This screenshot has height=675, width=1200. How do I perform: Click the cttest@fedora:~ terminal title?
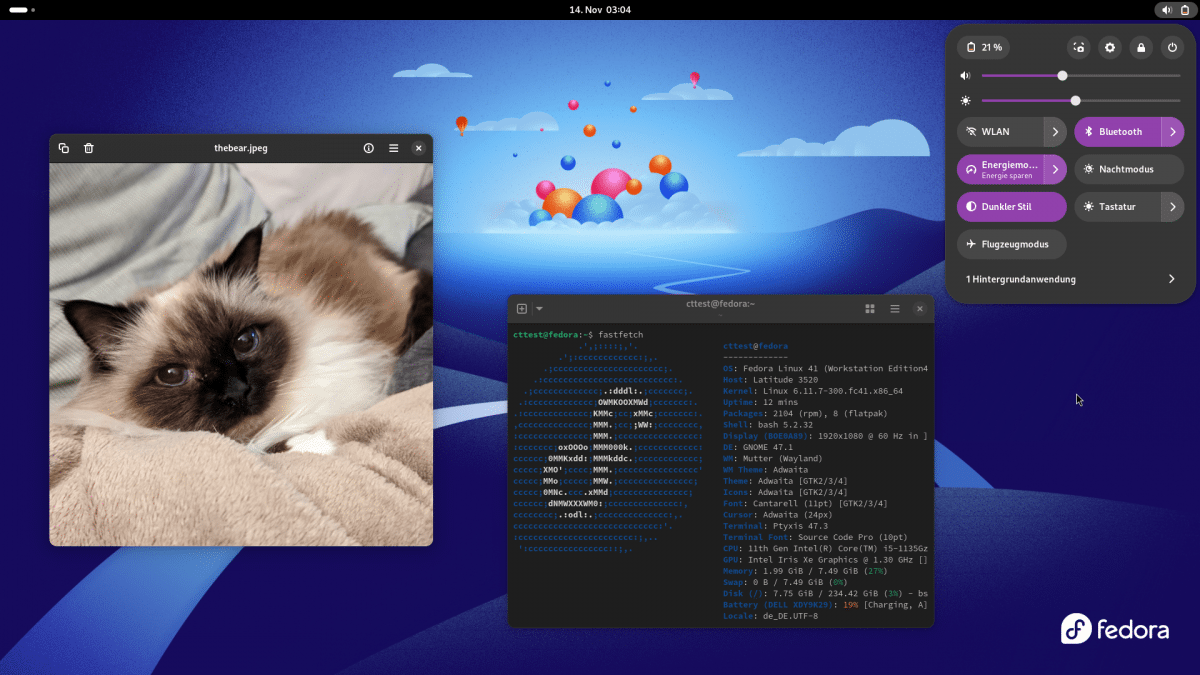(720, 304)
